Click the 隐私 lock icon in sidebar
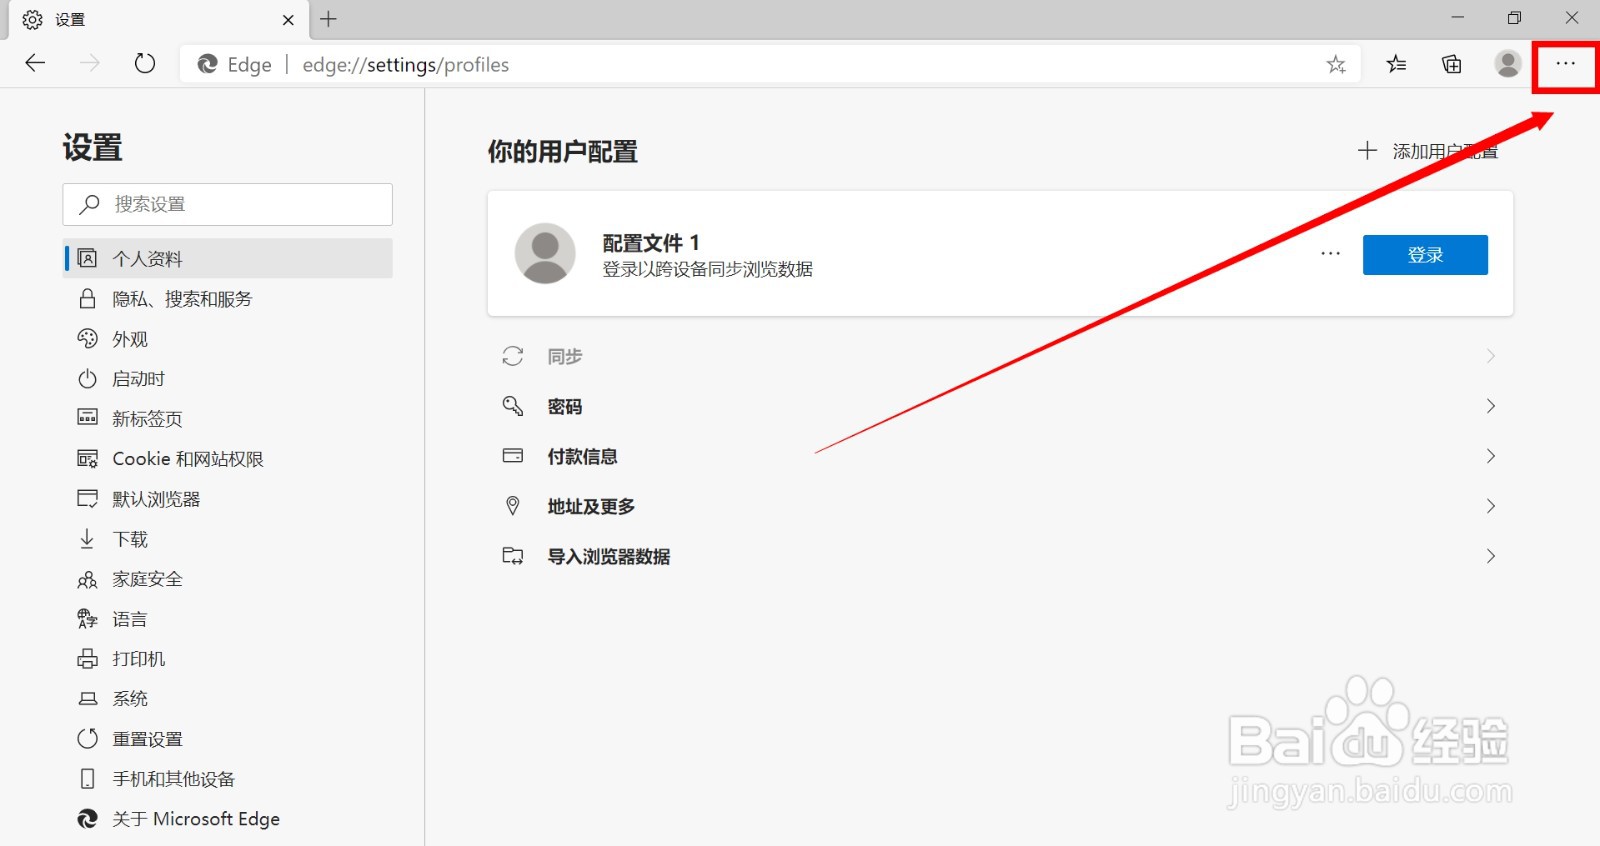The image size is (1600, 846). tap(88, 299)
